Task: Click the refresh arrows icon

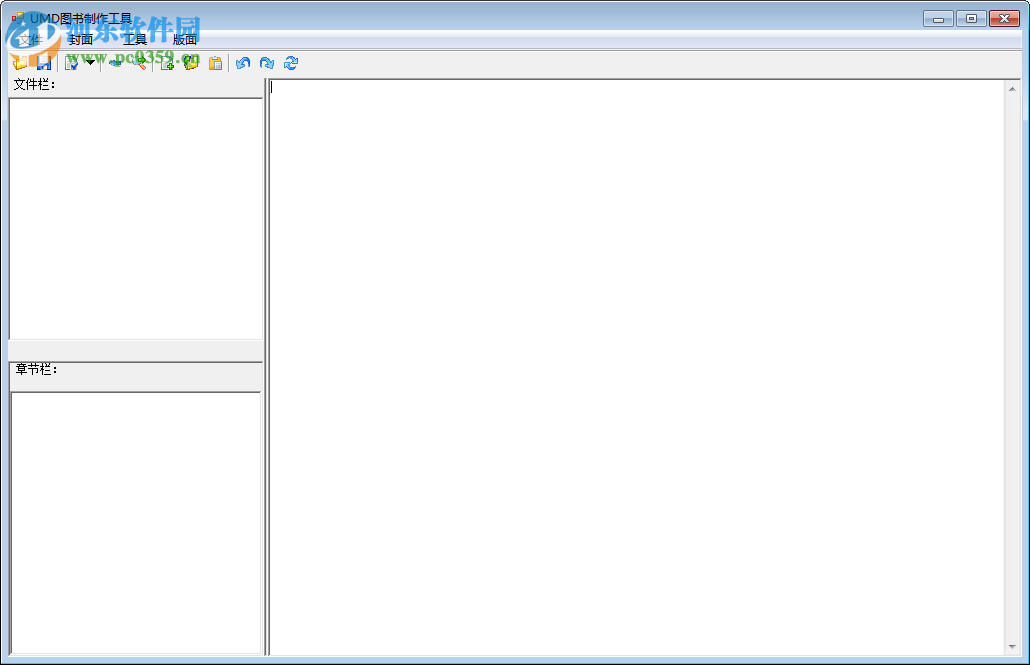Action: [291, 62]
